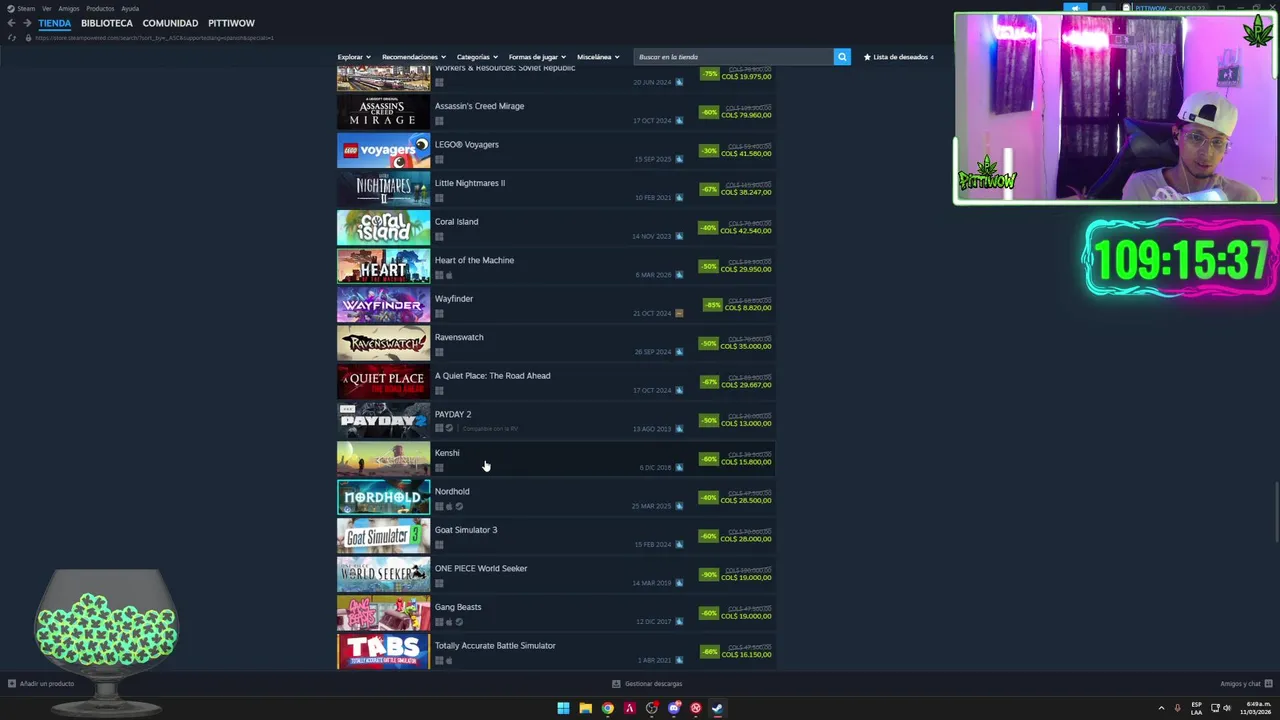Expand the Explorar dropdown
The width and height of the screenshot is (1280, 720).
click(x=354, y=57)
